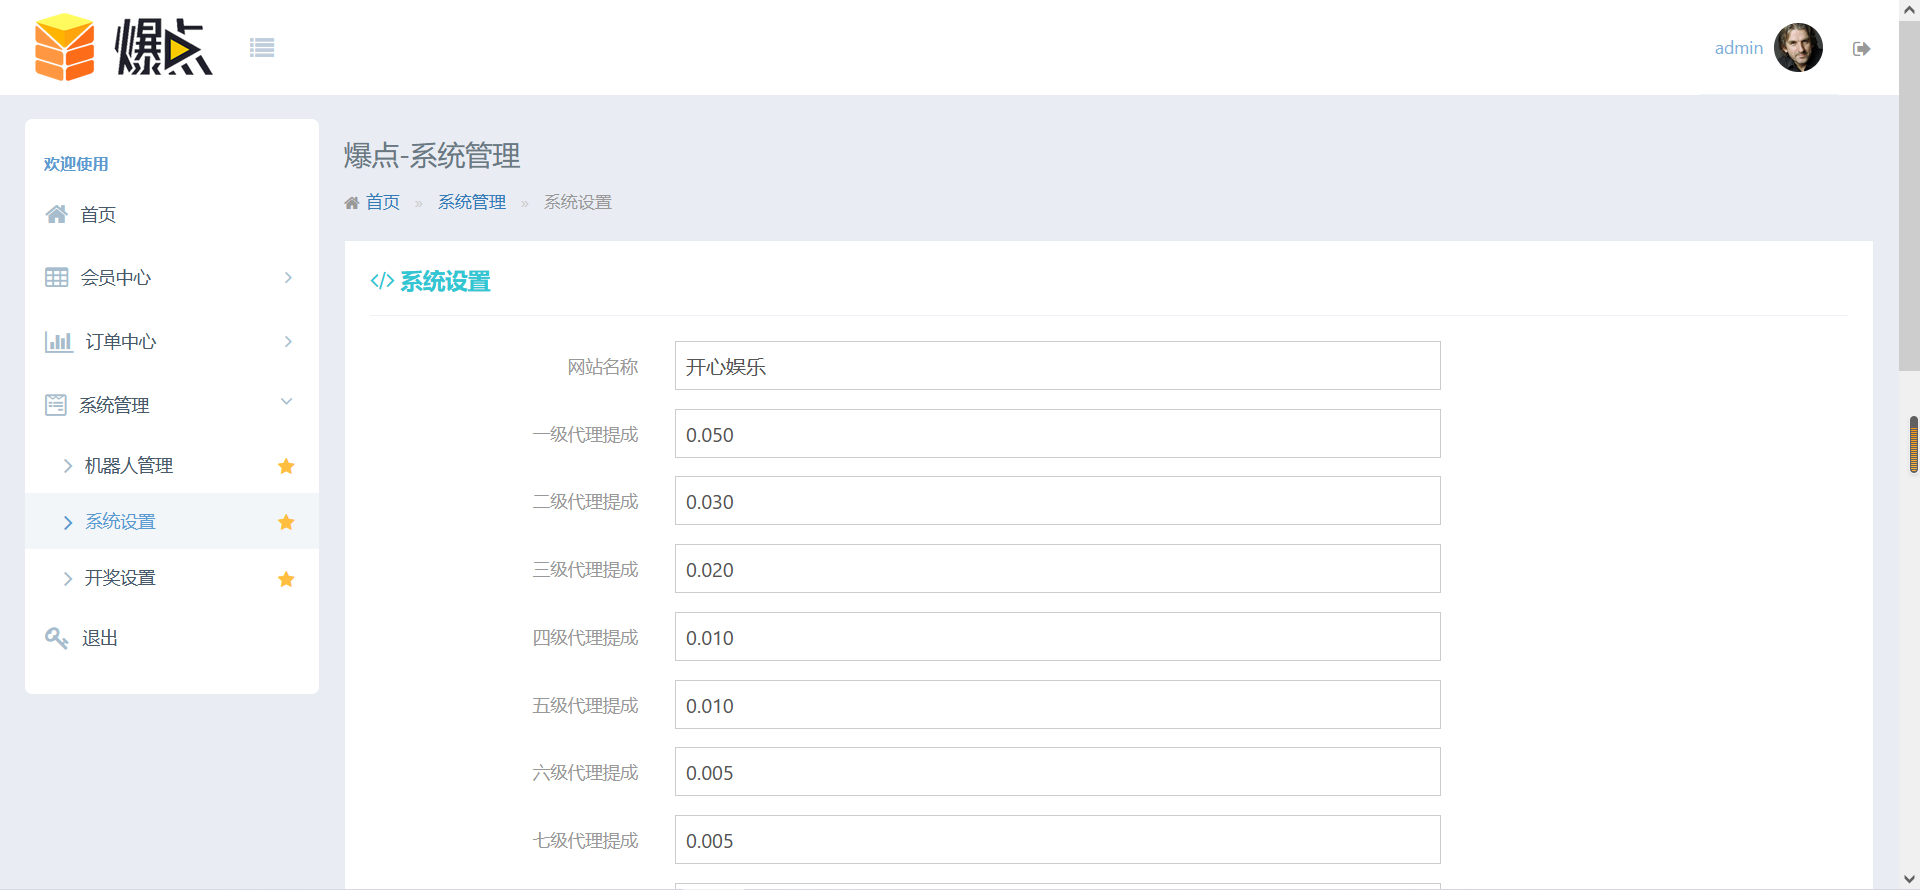Click the 系统管理 breadcrumb link

tap(472, 203)
